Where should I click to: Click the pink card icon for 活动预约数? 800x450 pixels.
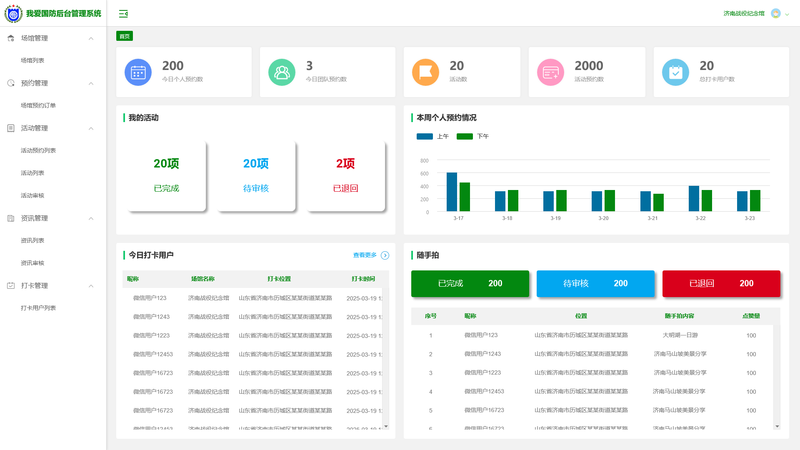tap(551, 72)
